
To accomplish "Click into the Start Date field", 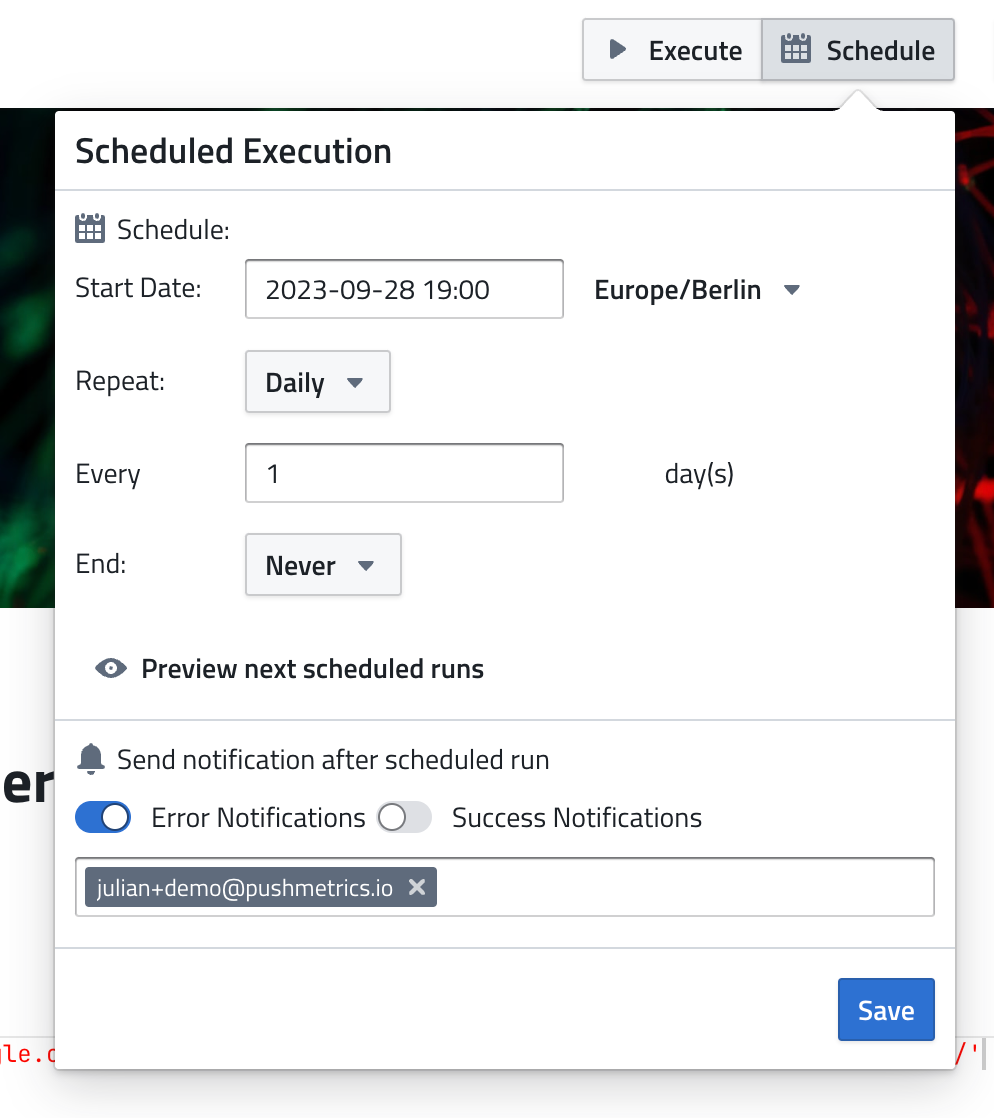I will pyautogui.click(x=404, y=290).
